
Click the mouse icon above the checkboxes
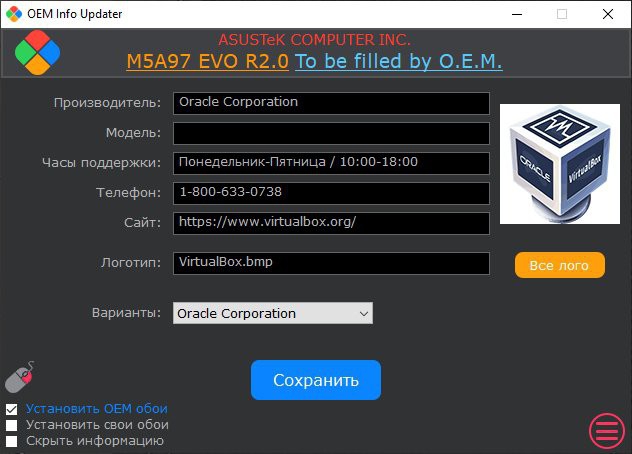point(19,377)
